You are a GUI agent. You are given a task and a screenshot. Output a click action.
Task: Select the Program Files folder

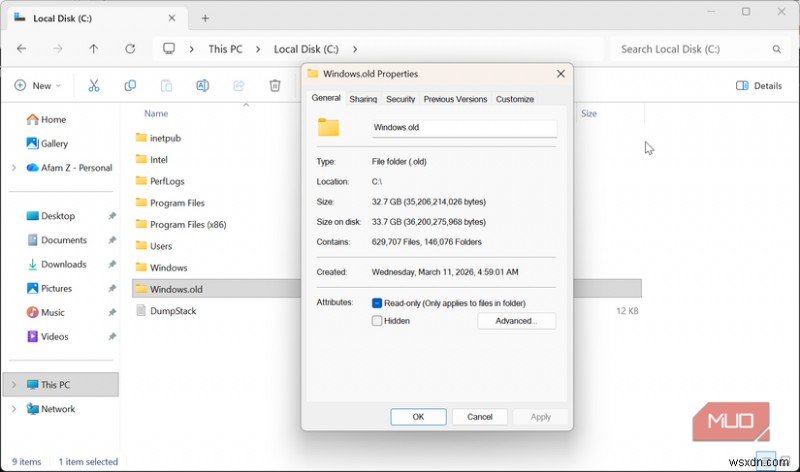[170, 203]
